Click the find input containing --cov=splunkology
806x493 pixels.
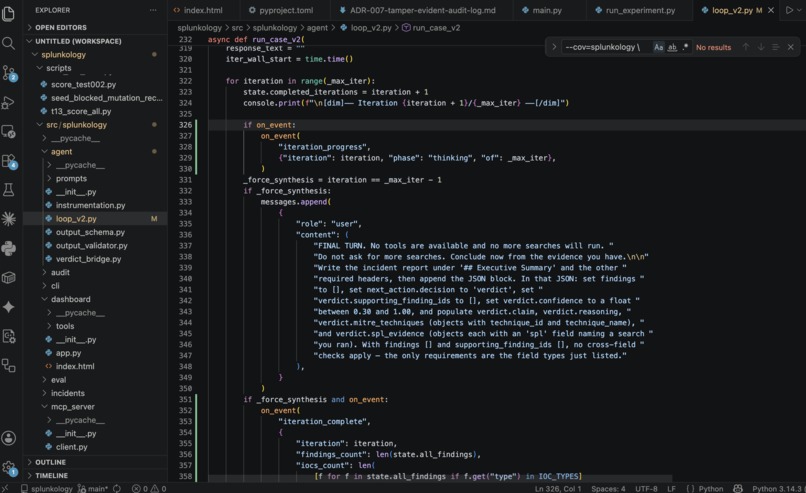point(607,47)
